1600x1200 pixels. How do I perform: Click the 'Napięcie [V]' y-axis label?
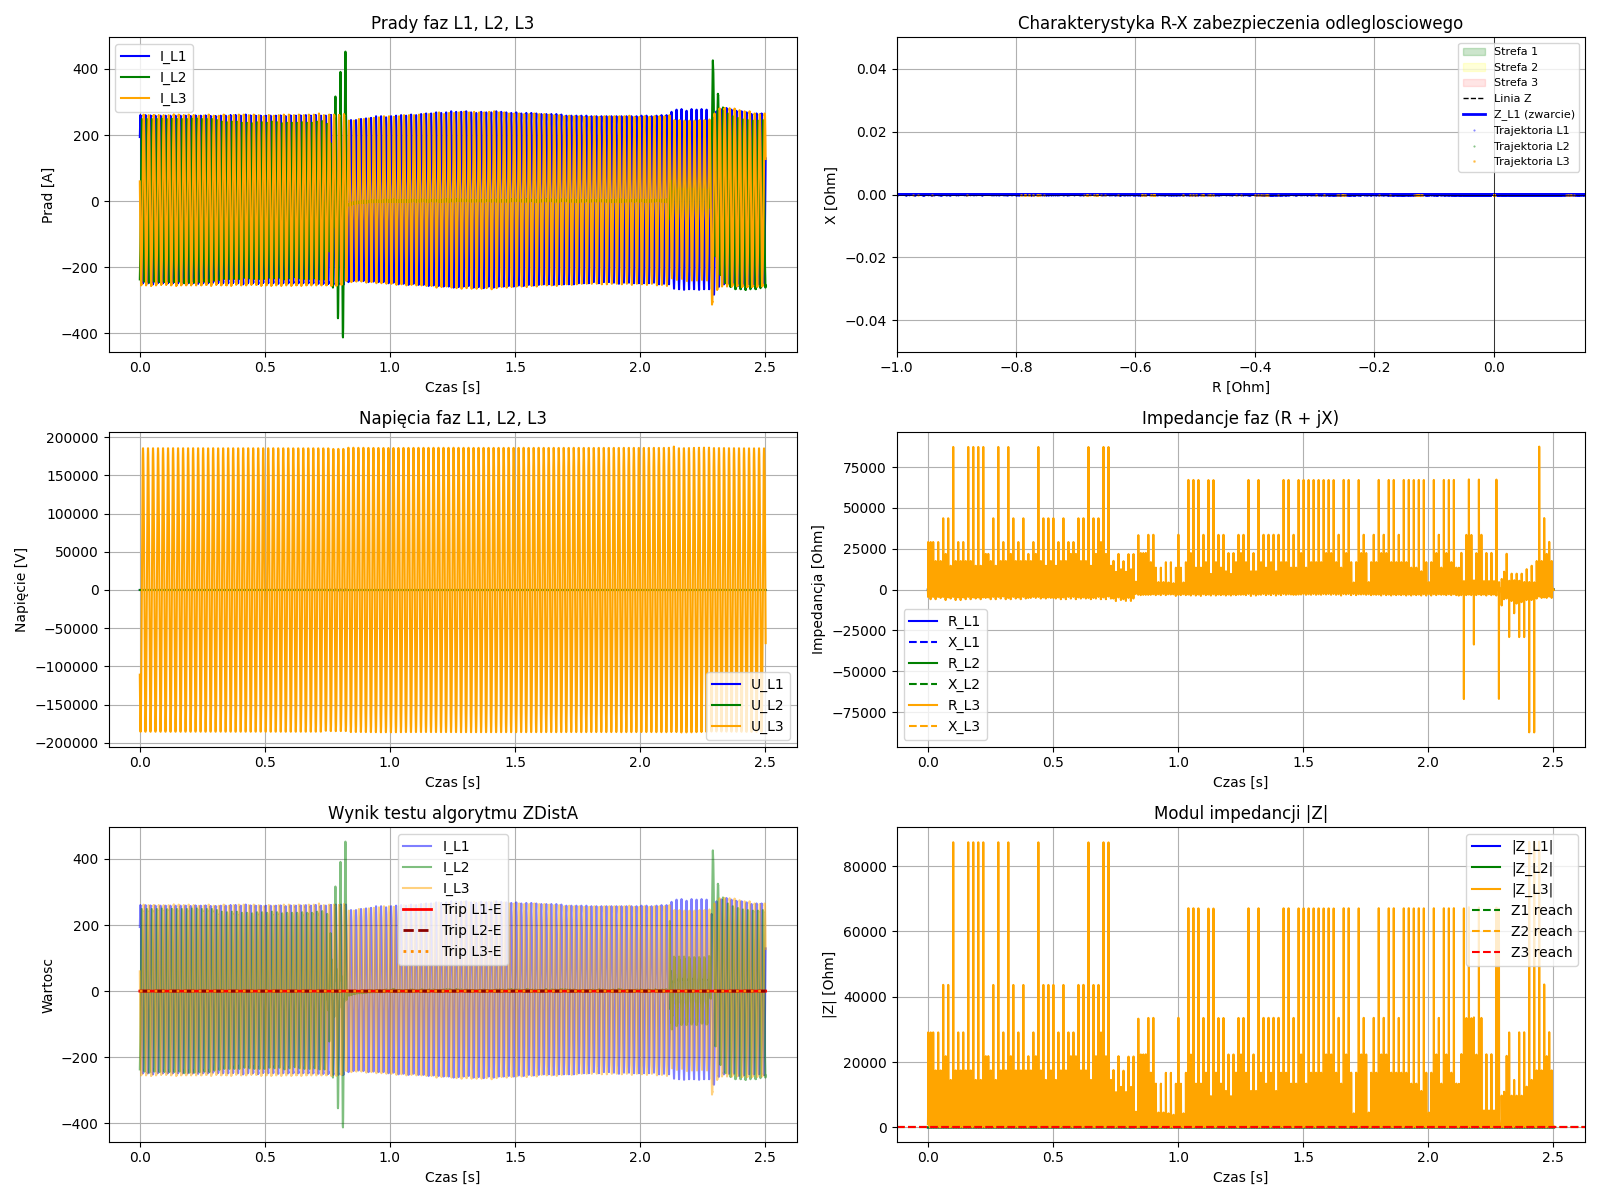[21, 590]
